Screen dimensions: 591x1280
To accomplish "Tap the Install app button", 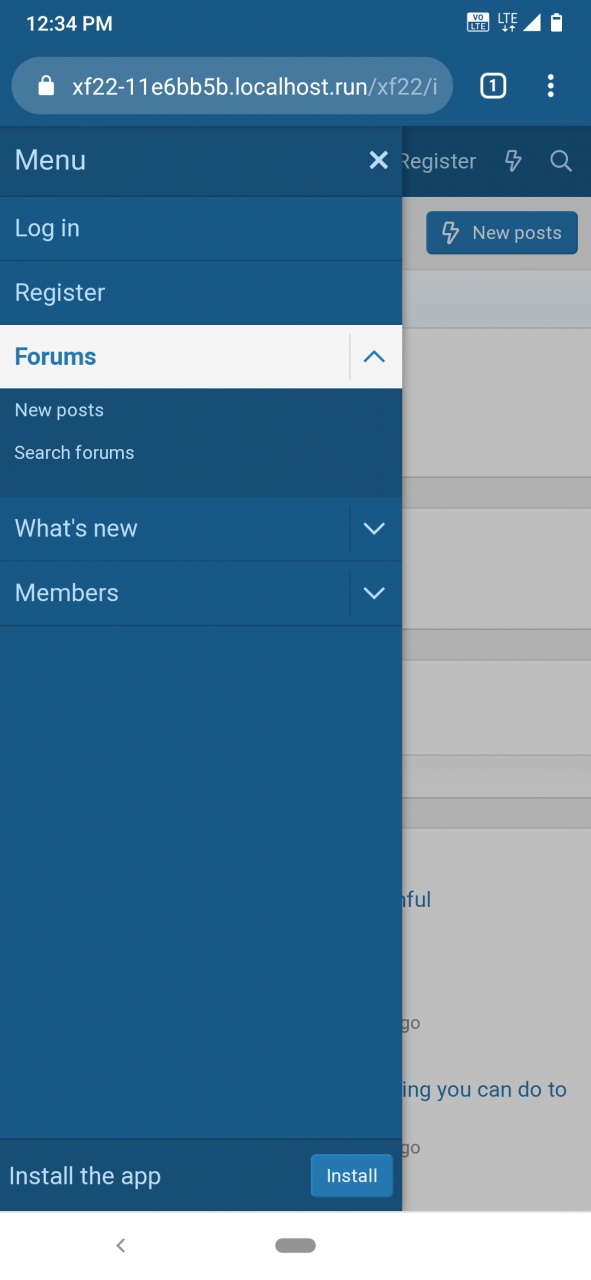I will 352,1176.
